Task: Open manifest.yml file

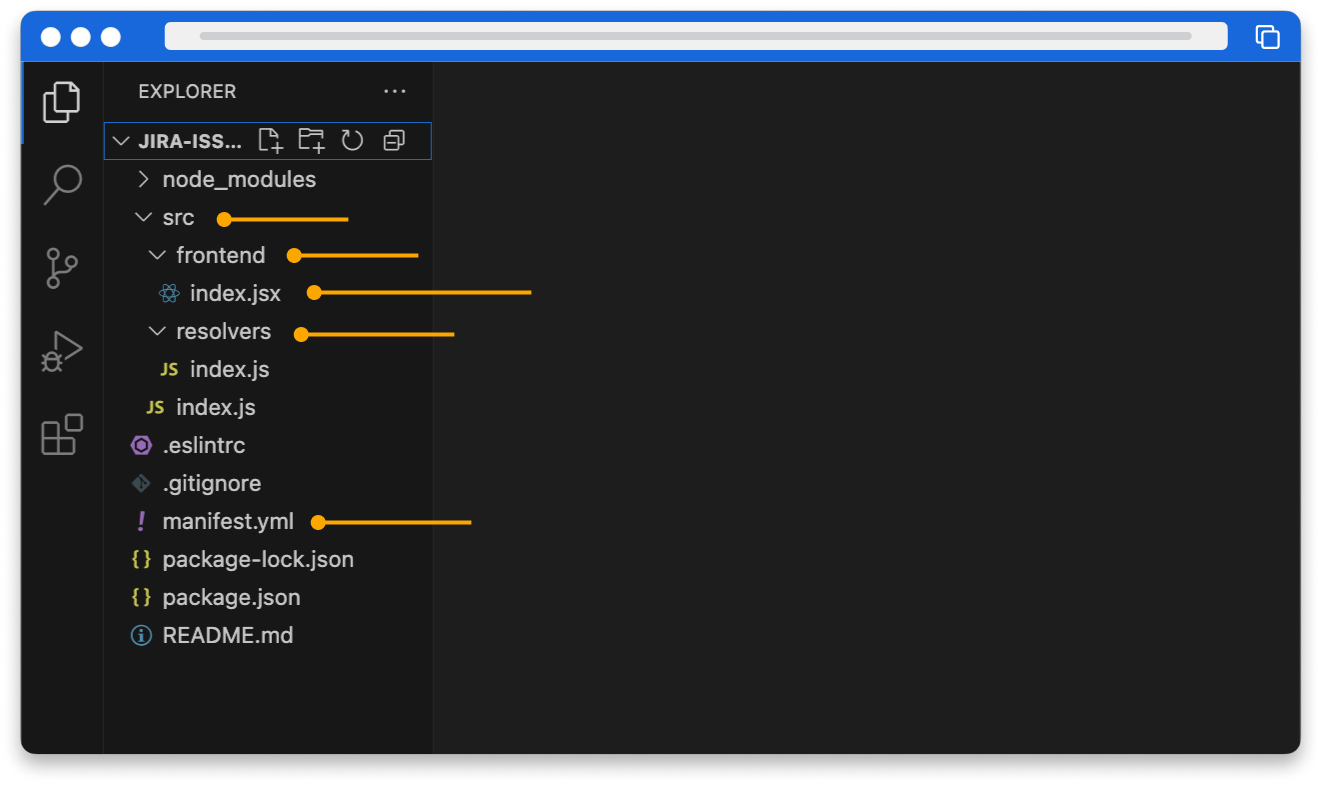Action: [228, 522]
